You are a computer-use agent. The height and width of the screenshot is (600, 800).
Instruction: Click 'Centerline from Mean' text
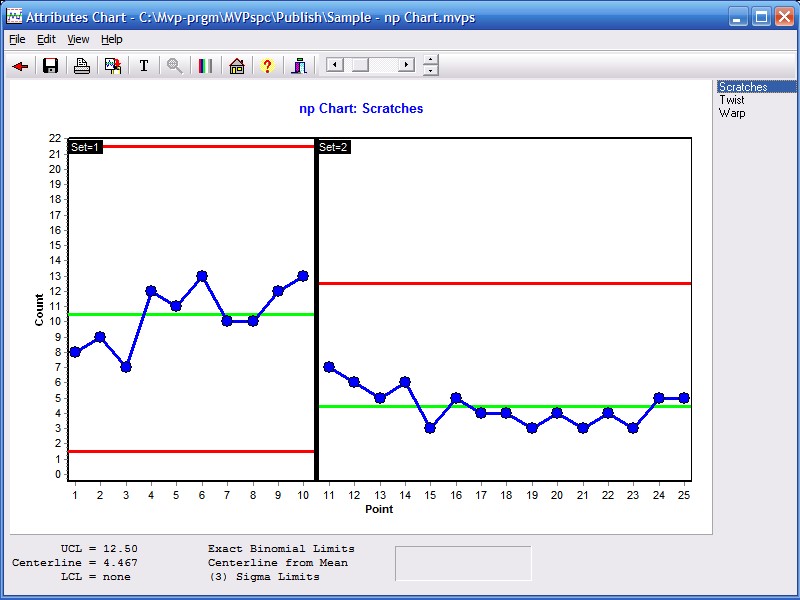pyautogui.click(x=278, y=562)
